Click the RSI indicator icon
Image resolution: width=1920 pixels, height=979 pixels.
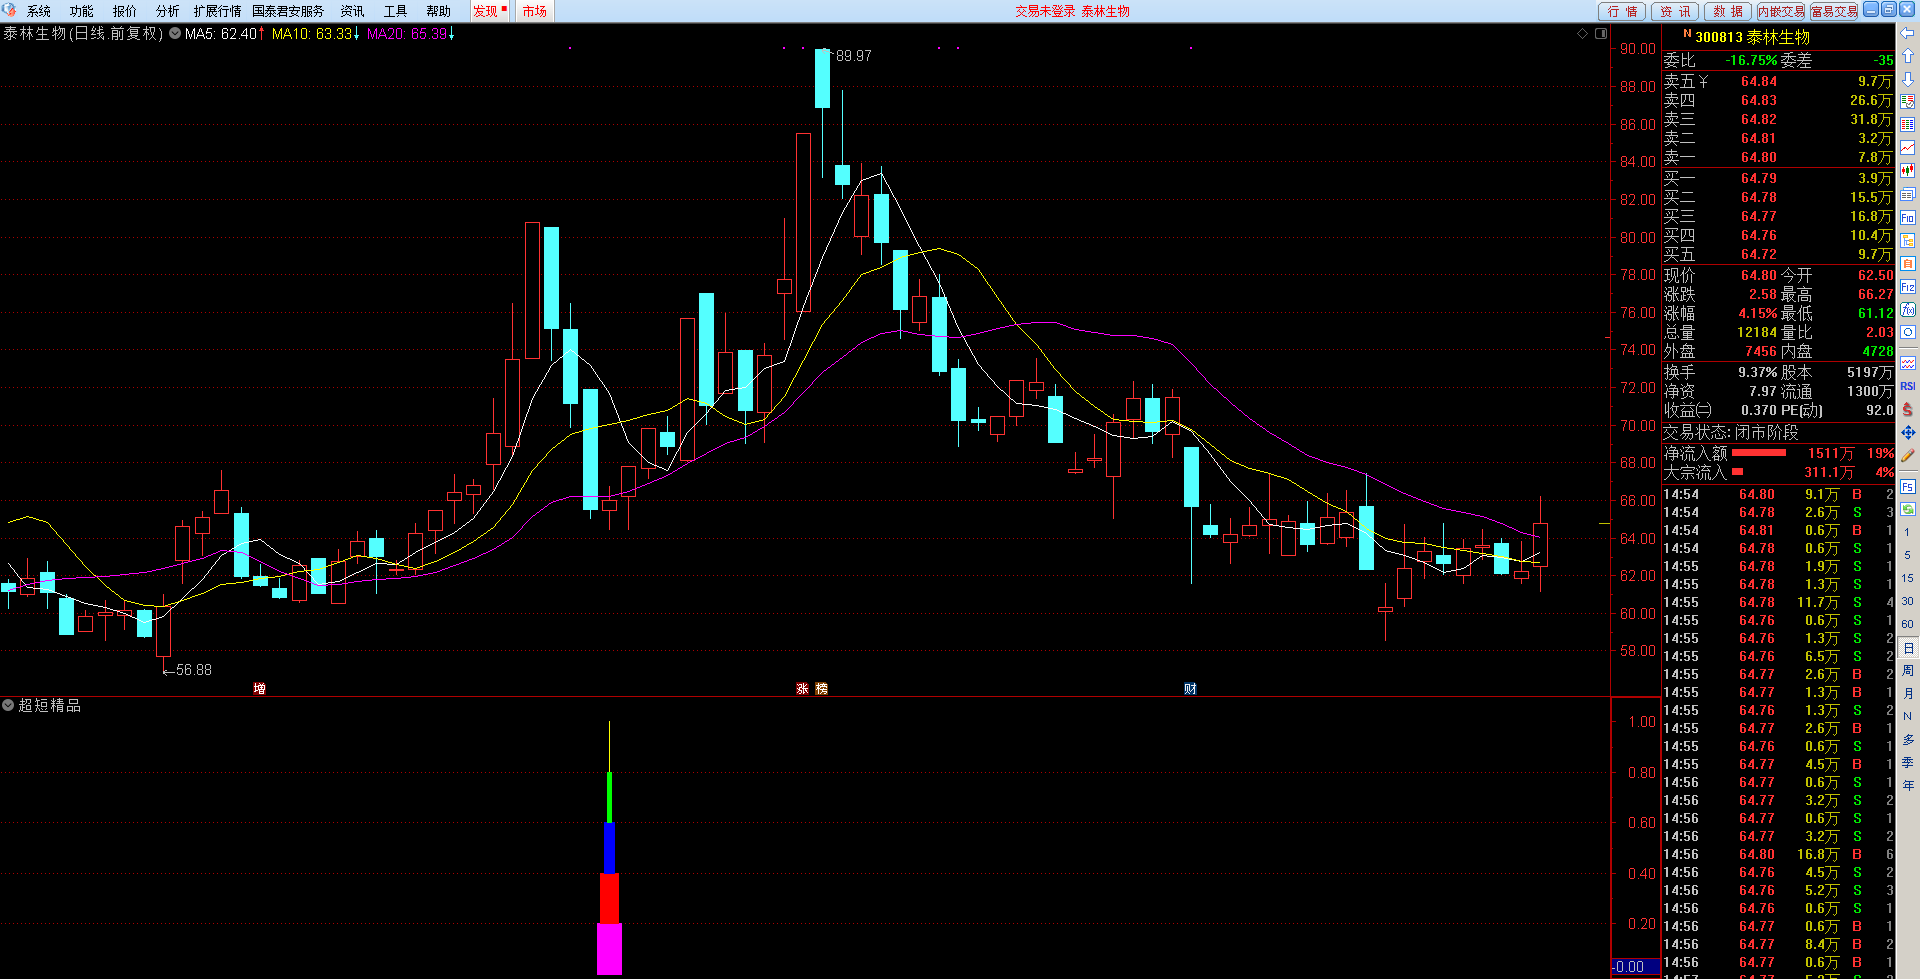(x=1907, y=386)
